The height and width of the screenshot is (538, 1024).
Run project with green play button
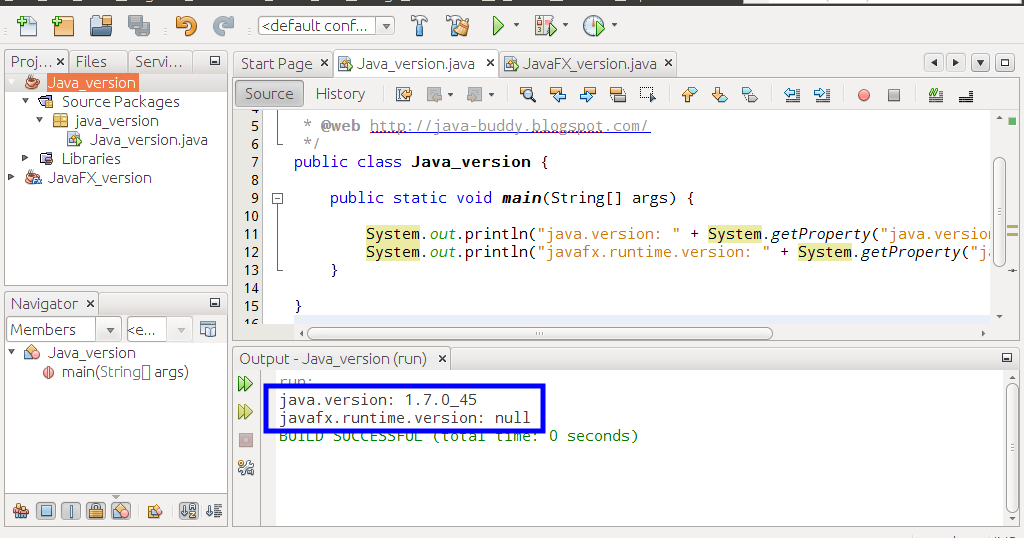[498, 26]
